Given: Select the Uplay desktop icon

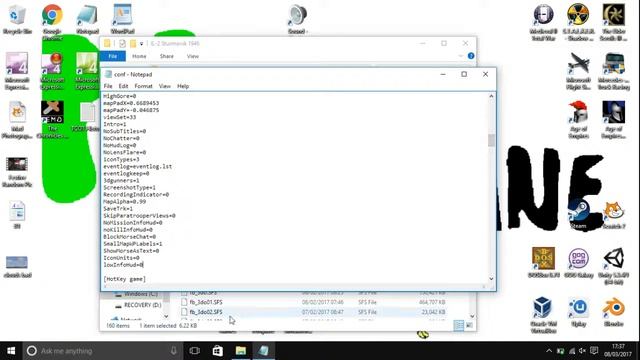Looking at the screenshot, I should point(578,312).
